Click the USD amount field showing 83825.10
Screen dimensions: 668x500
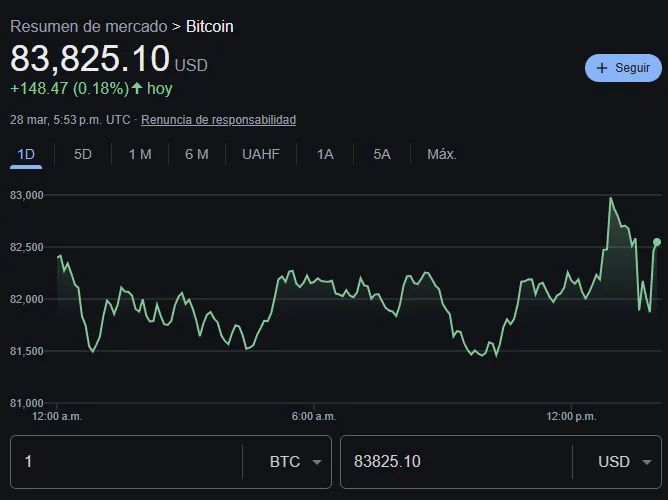pos(456,462)
